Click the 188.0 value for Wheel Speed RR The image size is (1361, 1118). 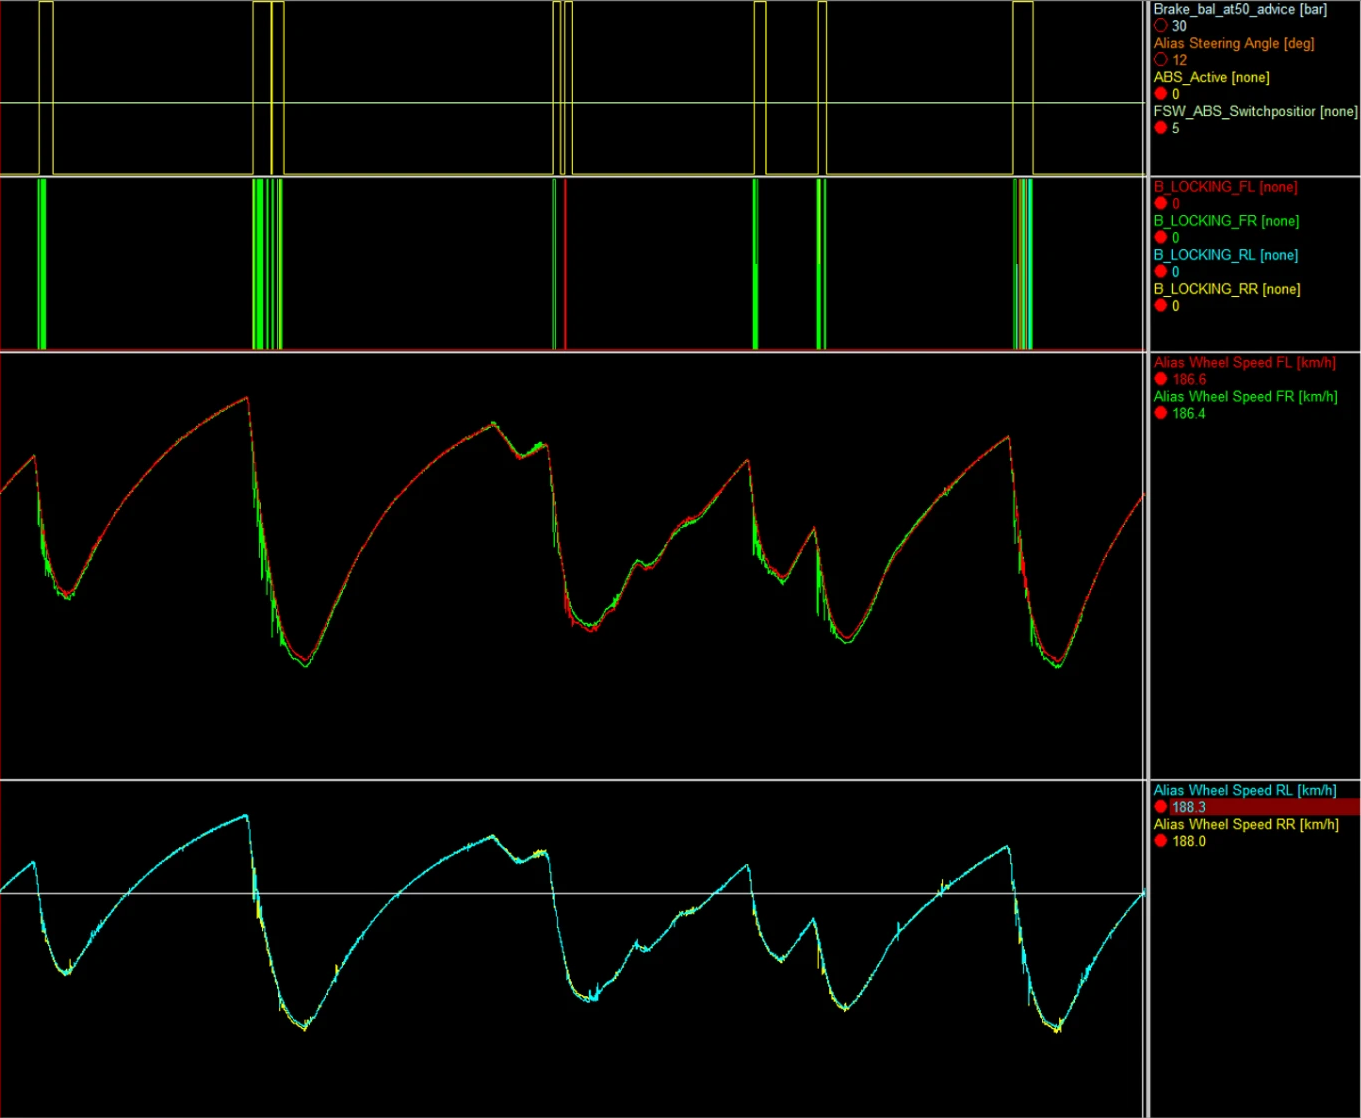(1189, 841)
